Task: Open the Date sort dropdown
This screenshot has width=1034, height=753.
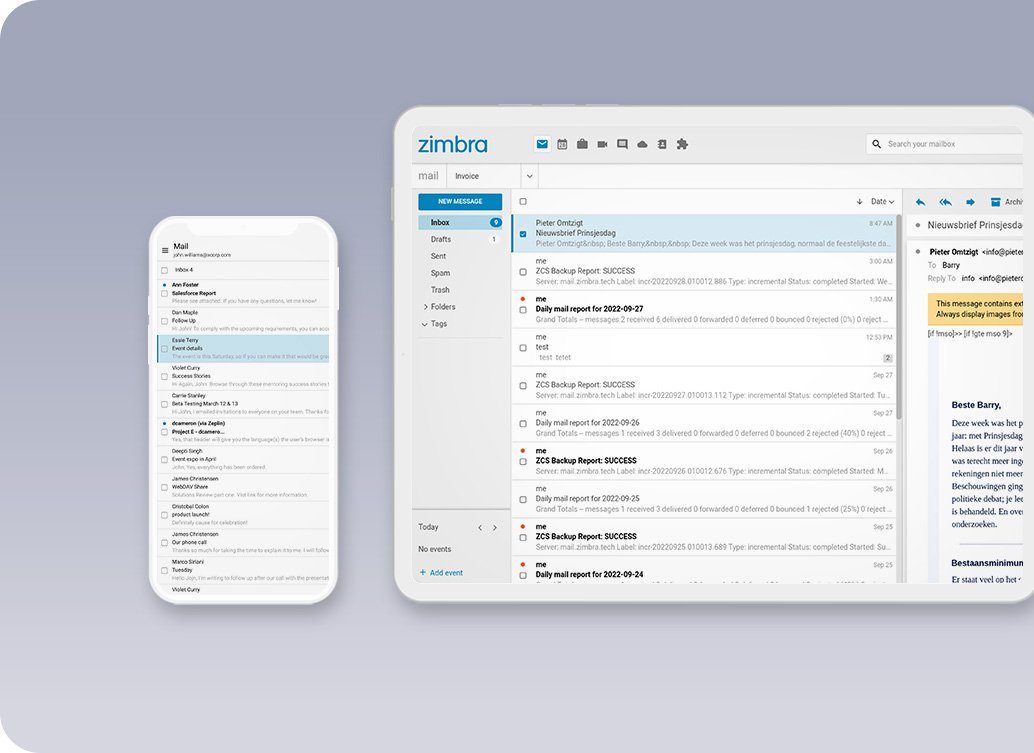Action: [882, 202]
